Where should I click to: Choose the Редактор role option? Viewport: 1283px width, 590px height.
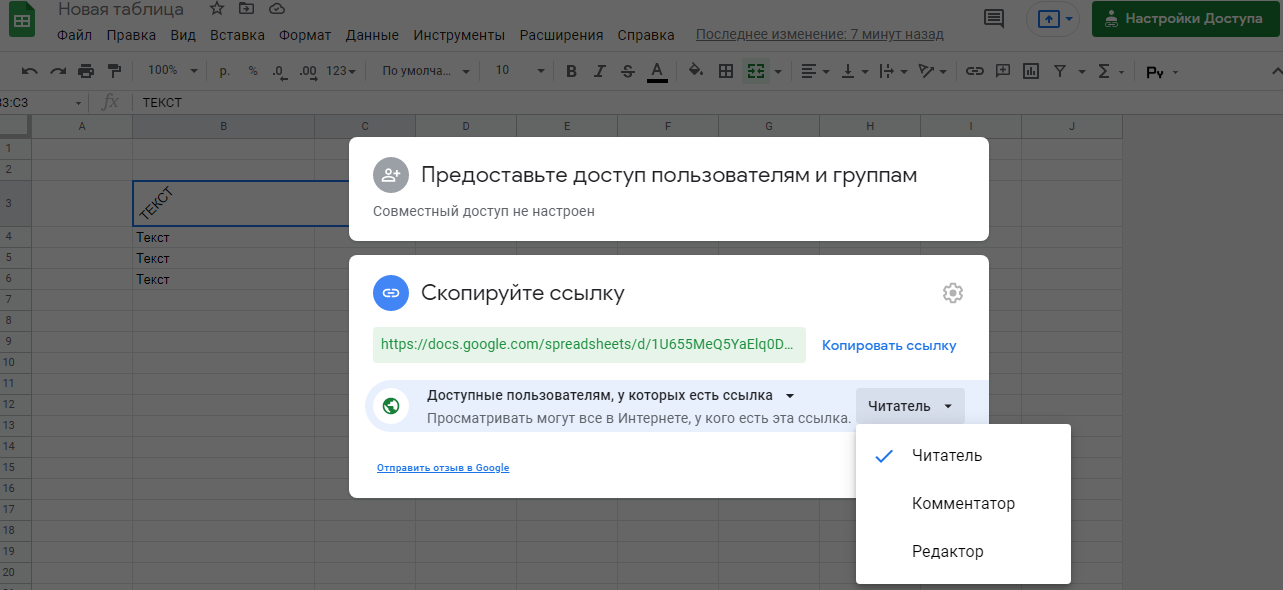pos(947,552)
